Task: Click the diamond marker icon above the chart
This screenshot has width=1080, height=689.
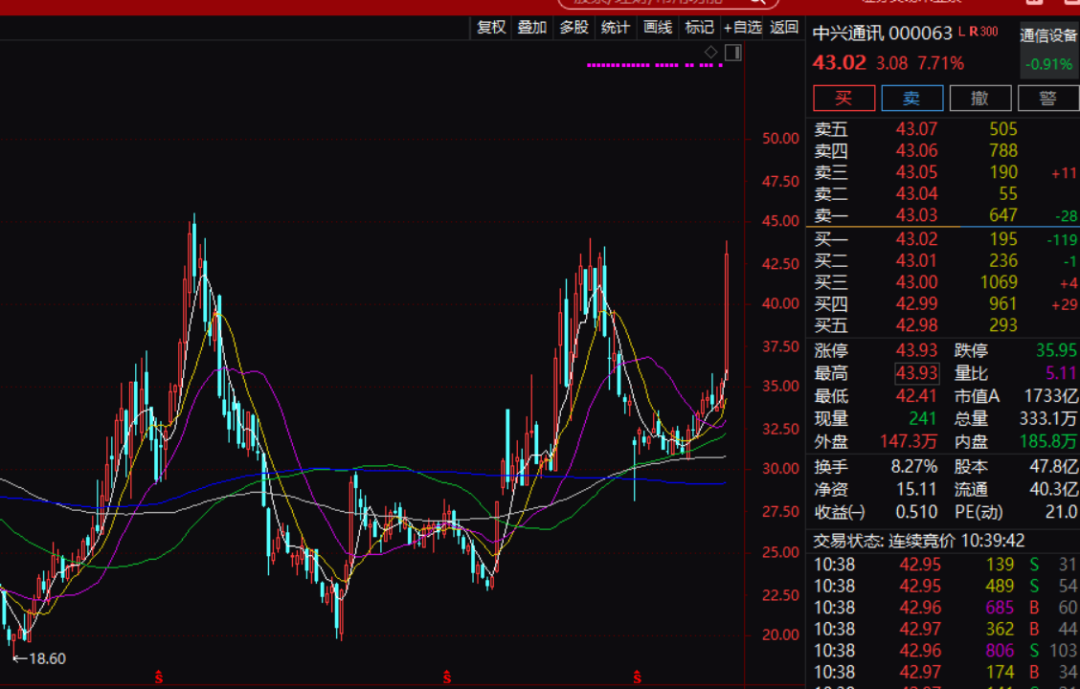Action: 711,52
